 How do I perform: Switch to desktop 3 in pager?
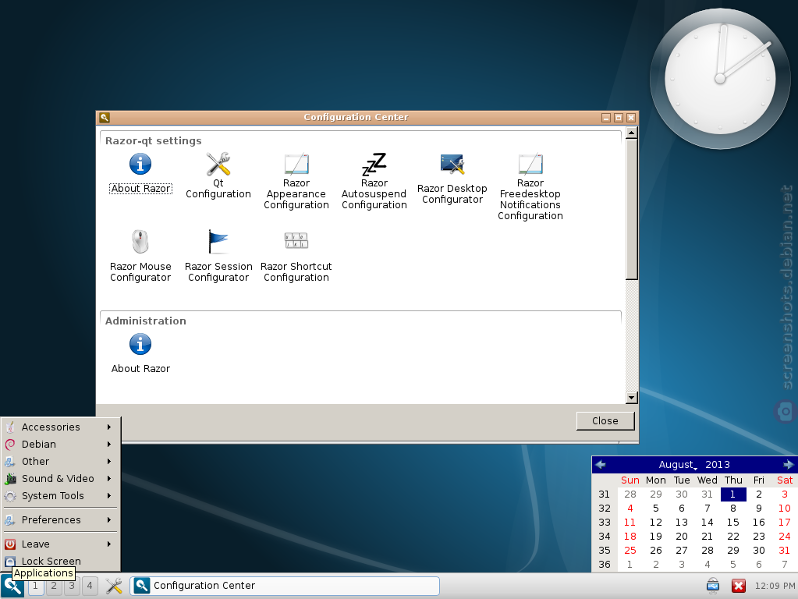click(72, 586)
